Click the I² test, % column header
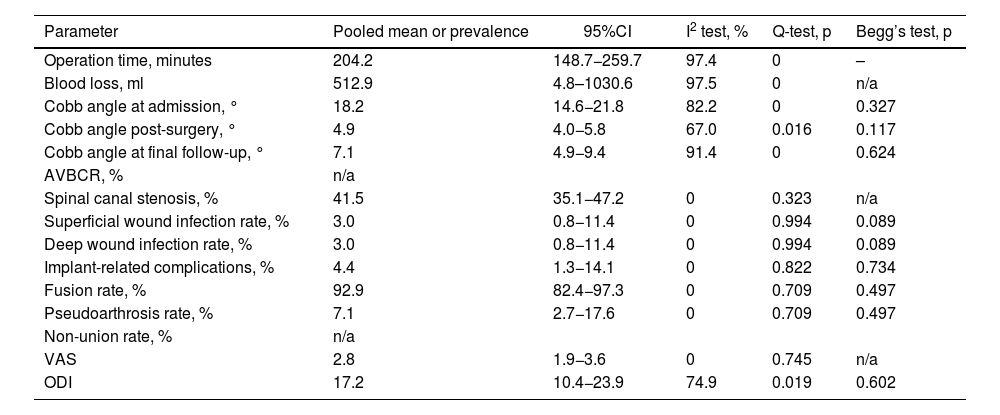Viewport: 1000px width, 415px height. (x=717, y=31)
